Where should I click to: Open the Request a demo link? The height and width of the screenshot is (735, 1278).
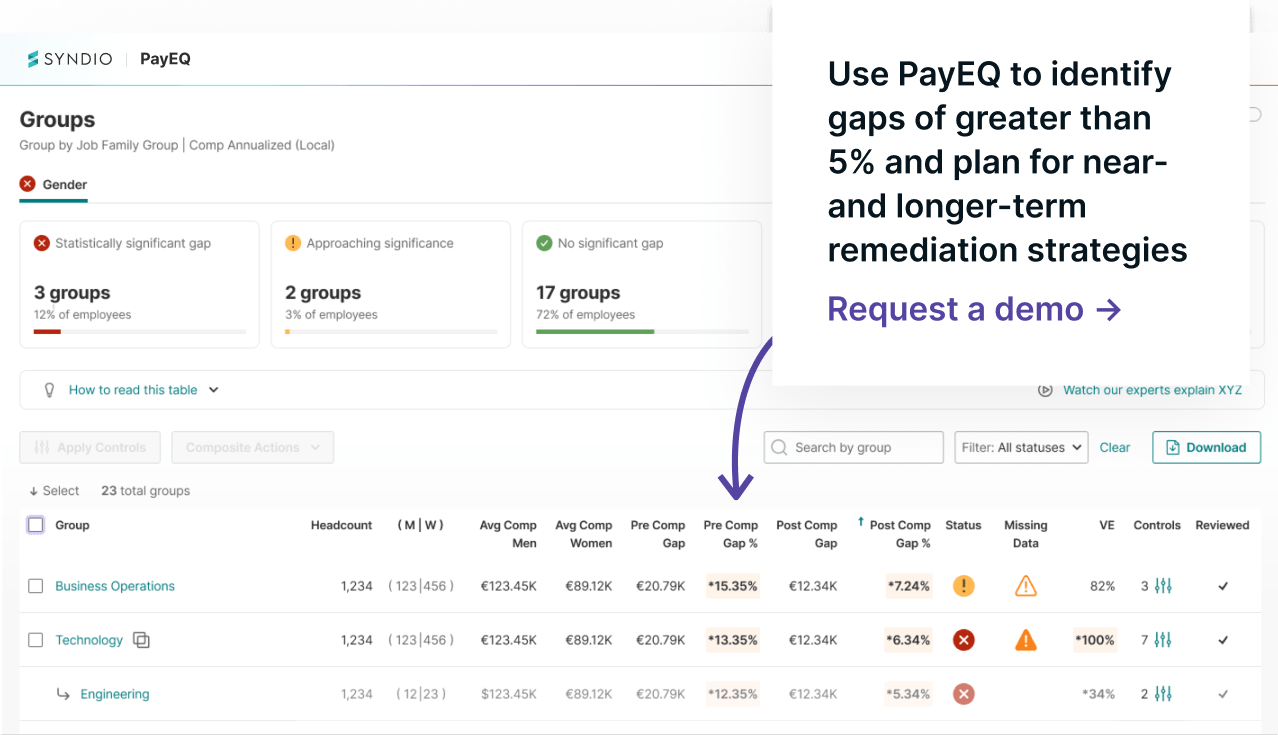coord(974,309)
